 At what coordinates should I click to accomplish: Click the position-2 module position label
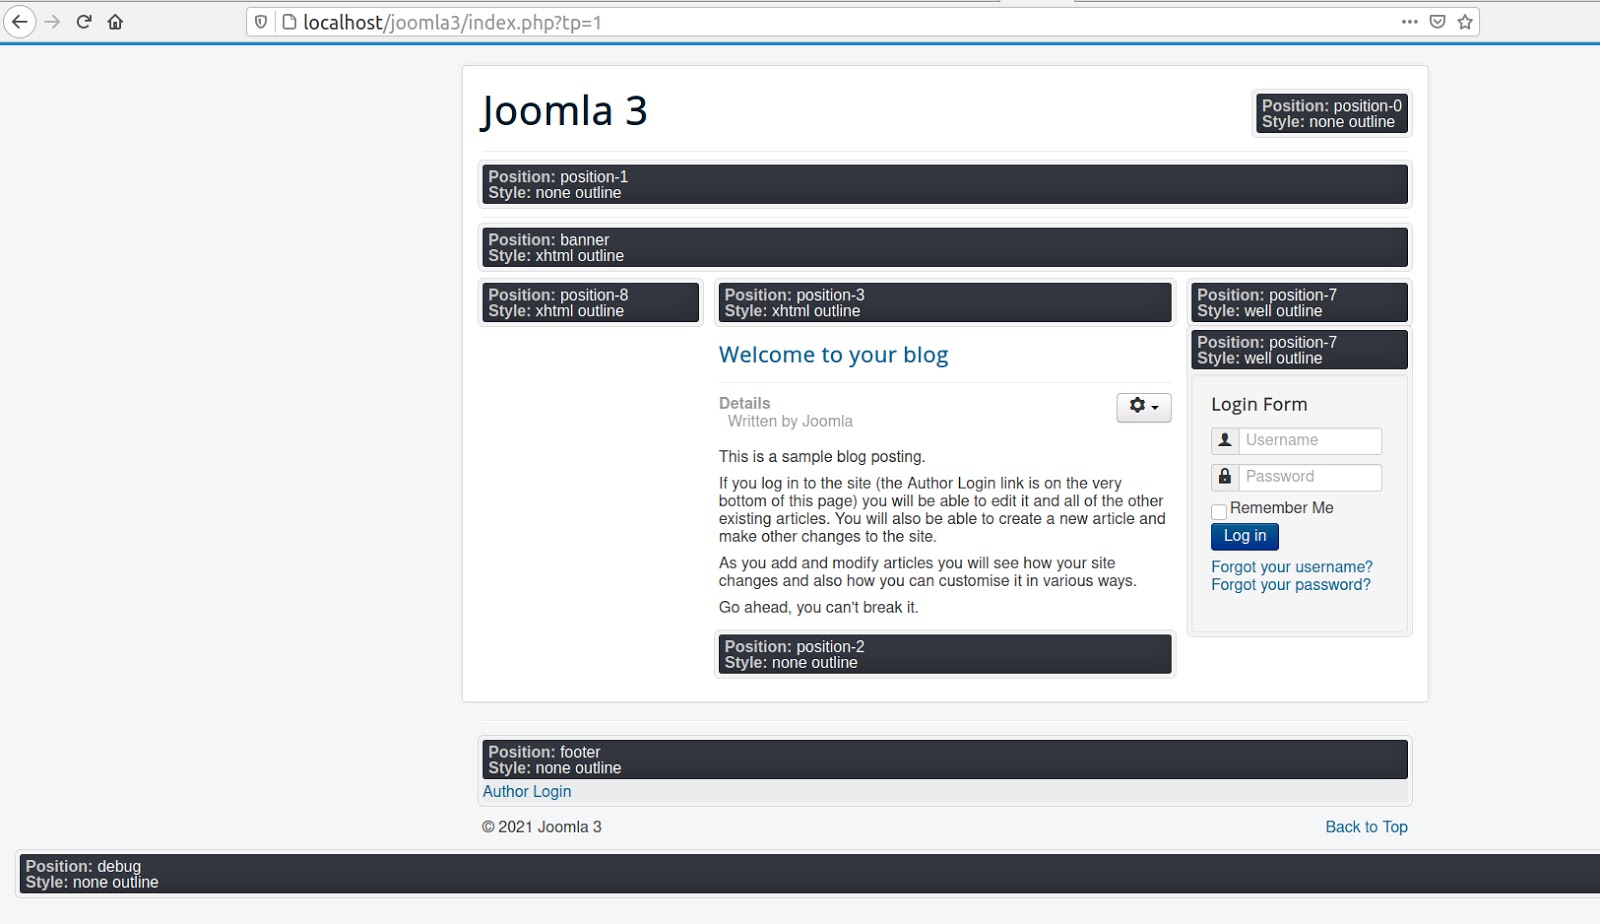945,654
